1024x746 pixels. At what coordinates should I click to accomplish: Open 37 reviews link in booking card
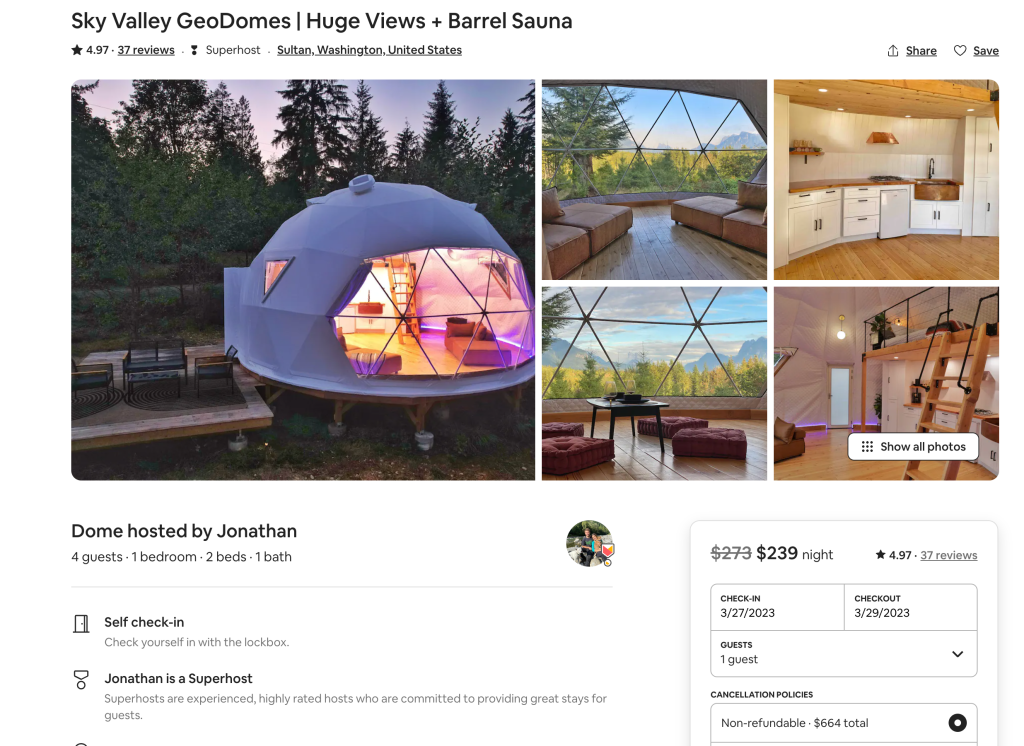point(948,555)
